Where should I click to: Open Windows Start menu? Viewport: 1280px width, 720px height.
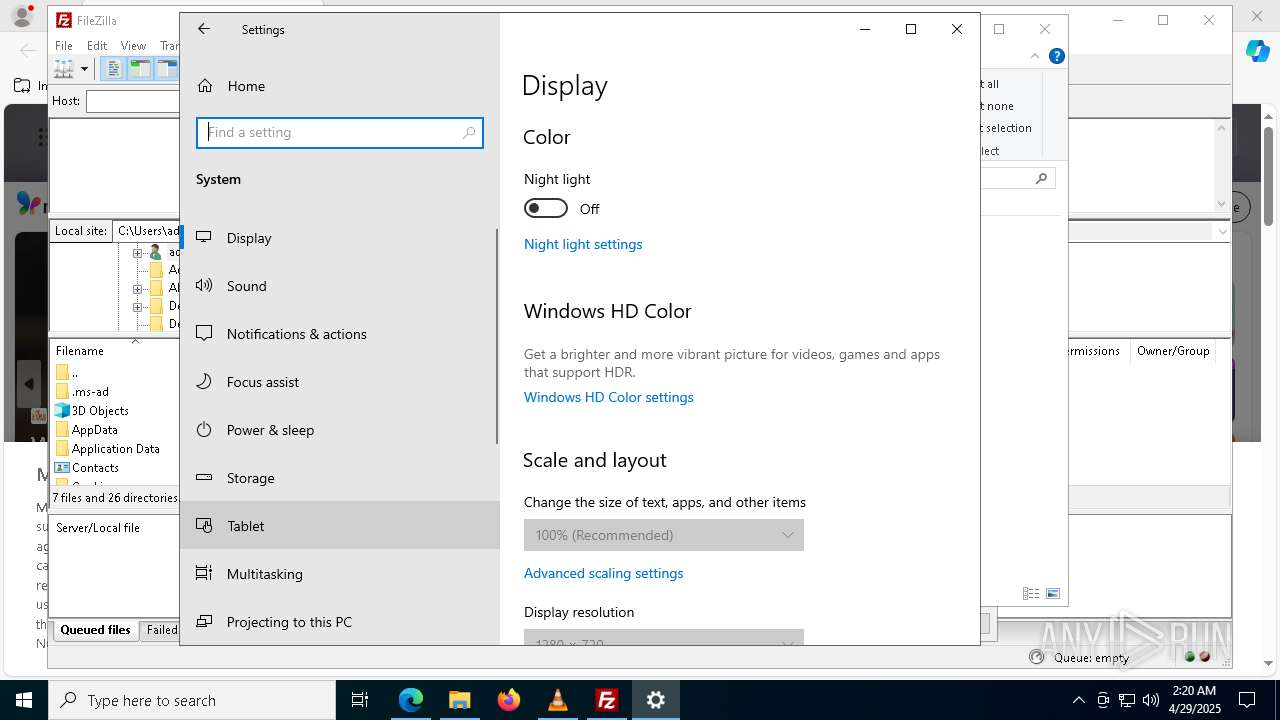pos(24,700)
